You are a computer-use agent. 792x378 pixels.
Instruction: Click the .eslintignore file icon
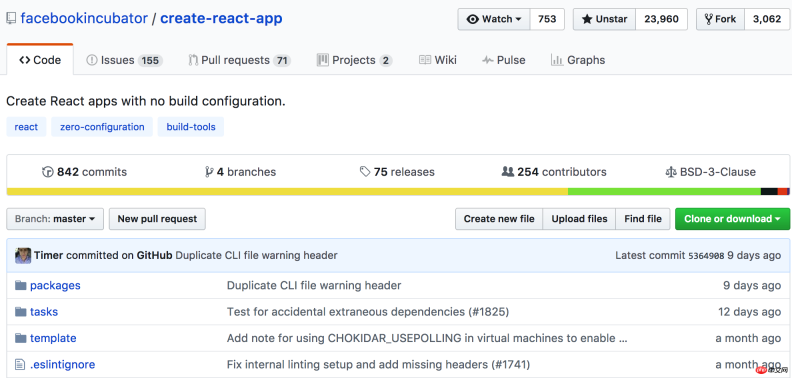coord(20,364)
